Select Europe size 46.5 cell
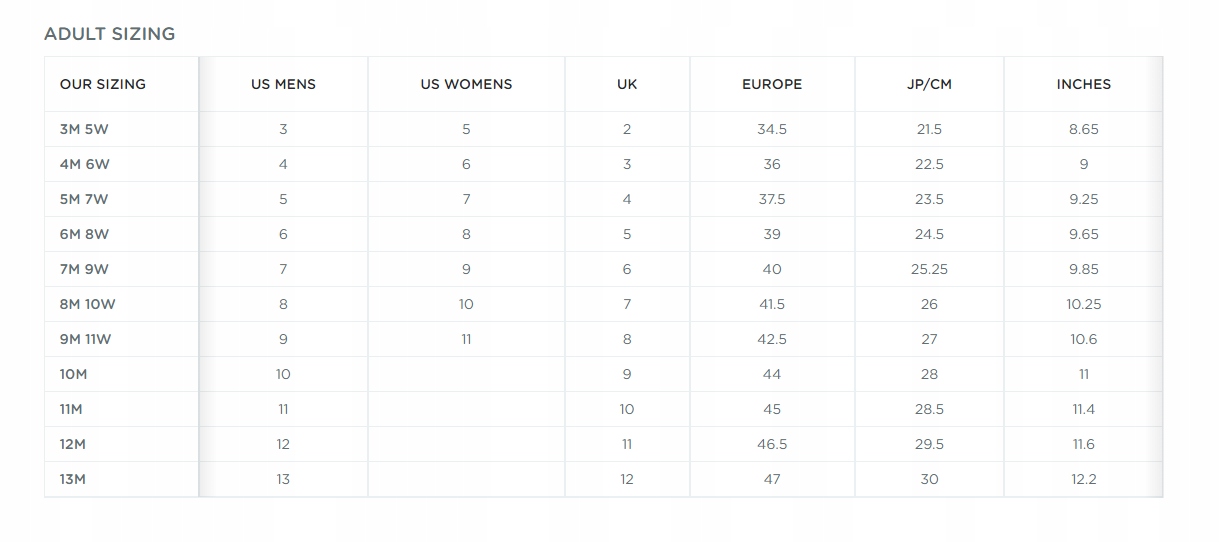The image size is (1220, 542). pos(772,445)
